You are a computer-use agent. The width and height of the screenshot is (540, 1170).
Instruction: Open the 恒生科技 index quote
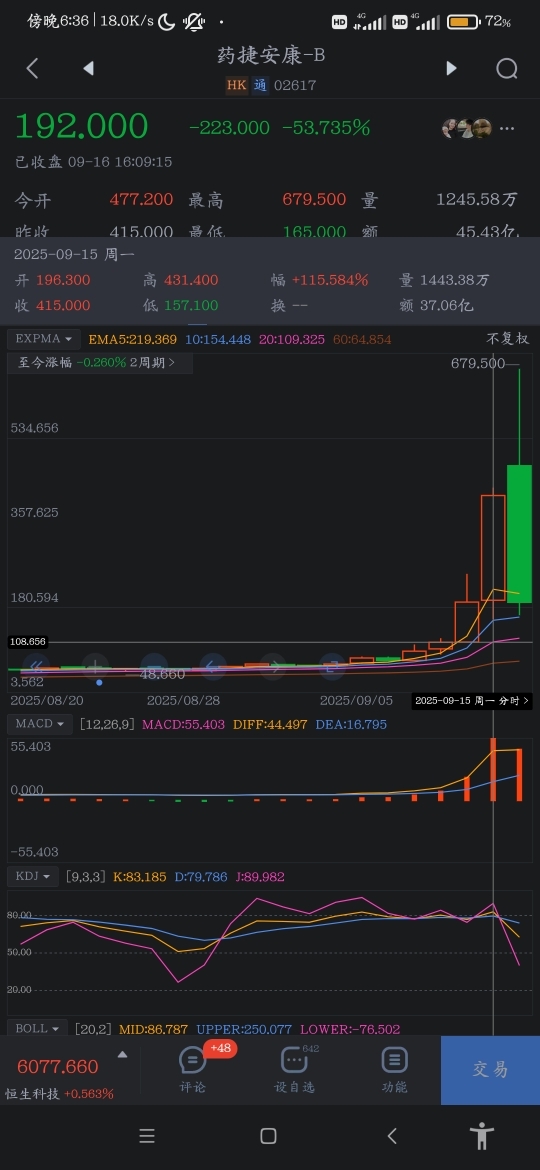60,1094
